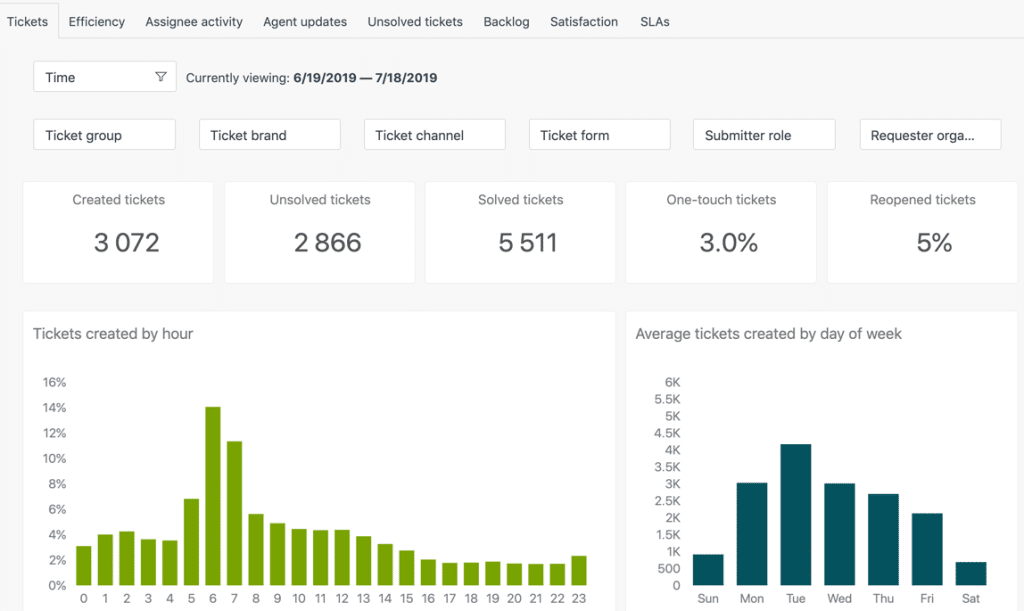Open the Submitter role filter
The width and height of the screenshot is (1024, 611).
point(764,134)
